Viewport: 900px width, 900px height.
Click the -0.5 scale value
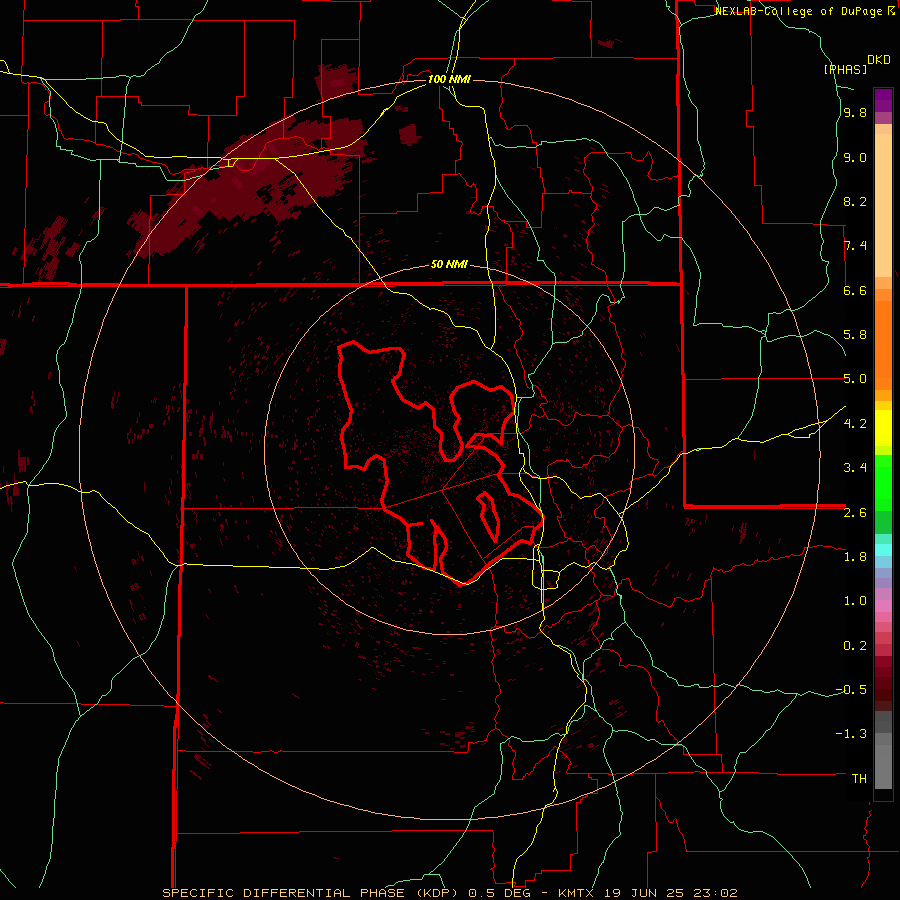tap(851, 689)
